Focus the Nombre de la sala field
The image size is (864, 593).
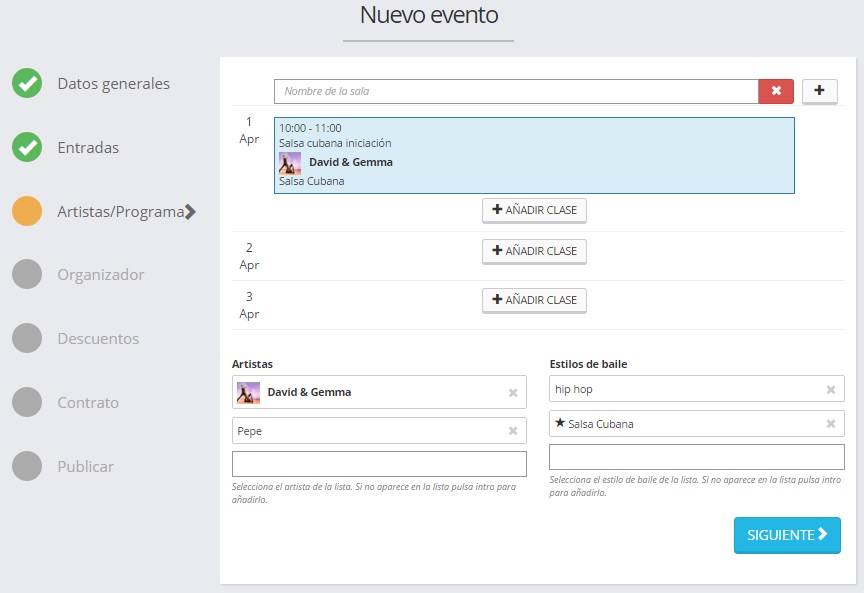[x=516, y=92]
